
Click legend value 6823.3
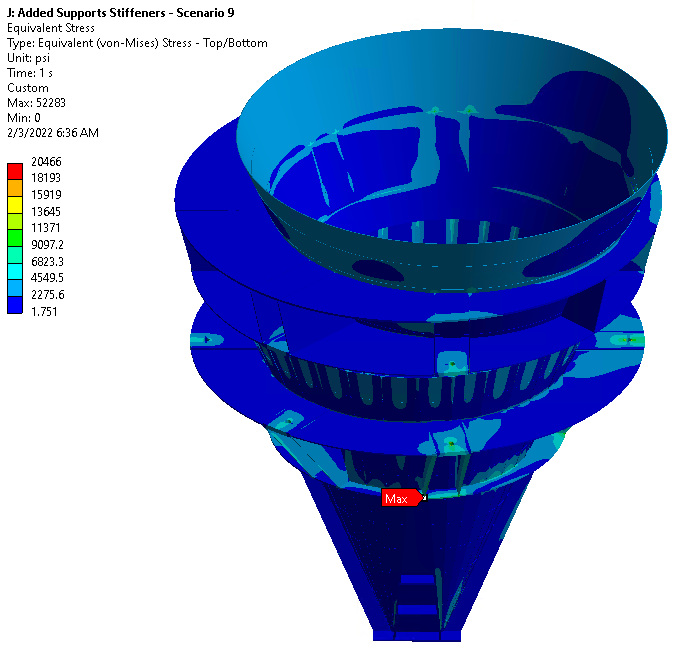47,262
